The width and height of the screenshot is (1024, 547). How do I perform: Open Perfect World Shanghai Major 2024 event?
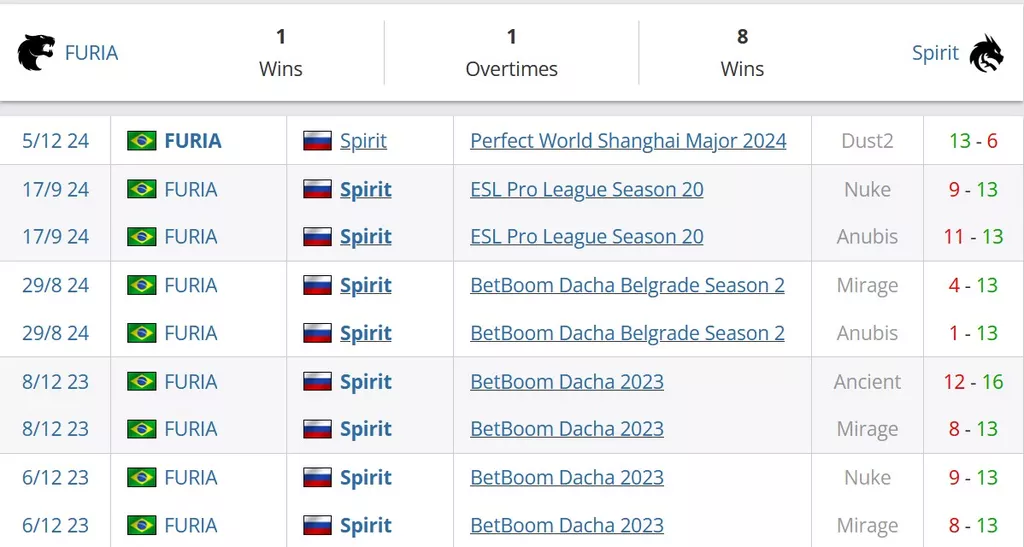pyautogui.click(x=628, y=140)
